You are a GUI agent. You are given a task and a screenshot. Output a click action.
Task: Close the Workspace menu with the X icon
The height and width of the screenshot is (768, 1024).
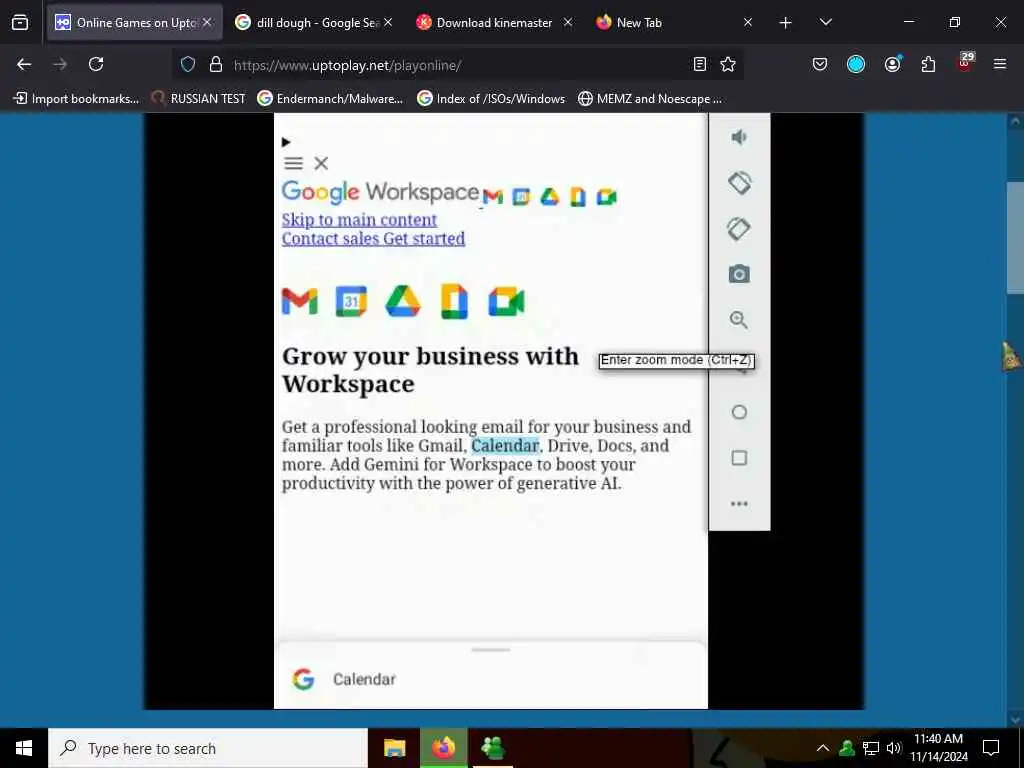tap(321, 163)
